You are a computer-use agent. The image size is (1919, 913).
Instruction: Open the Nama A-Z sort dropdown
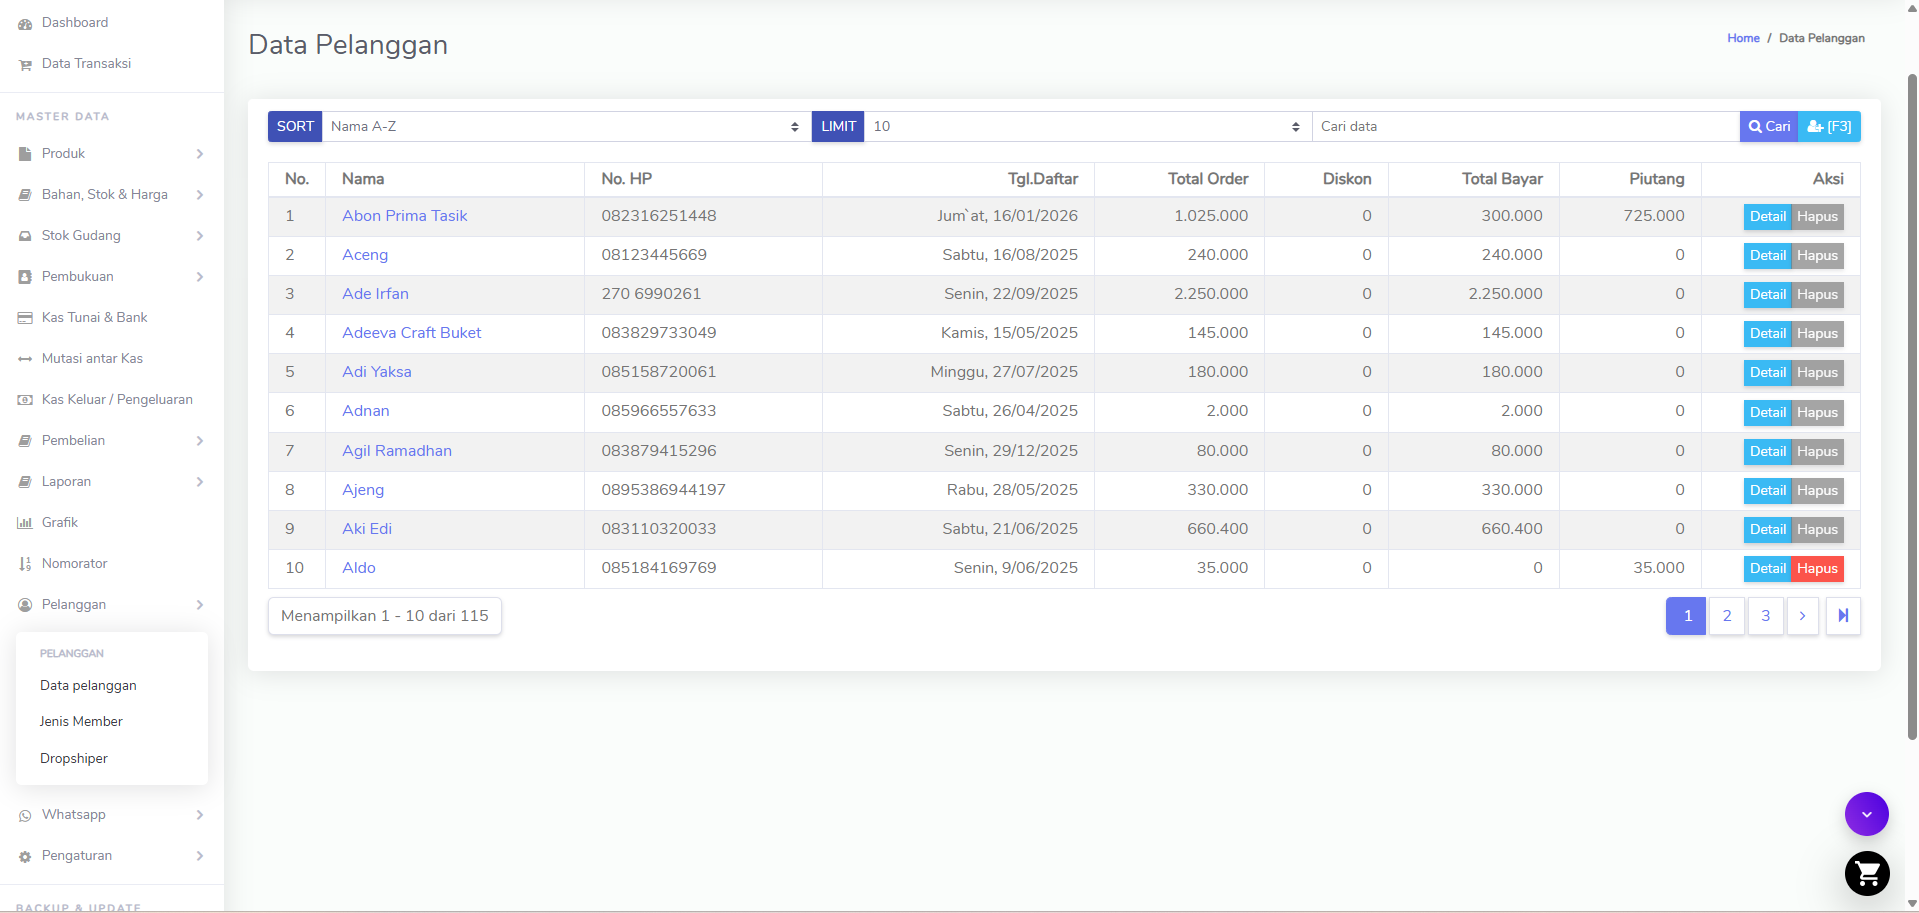[566, 126]
